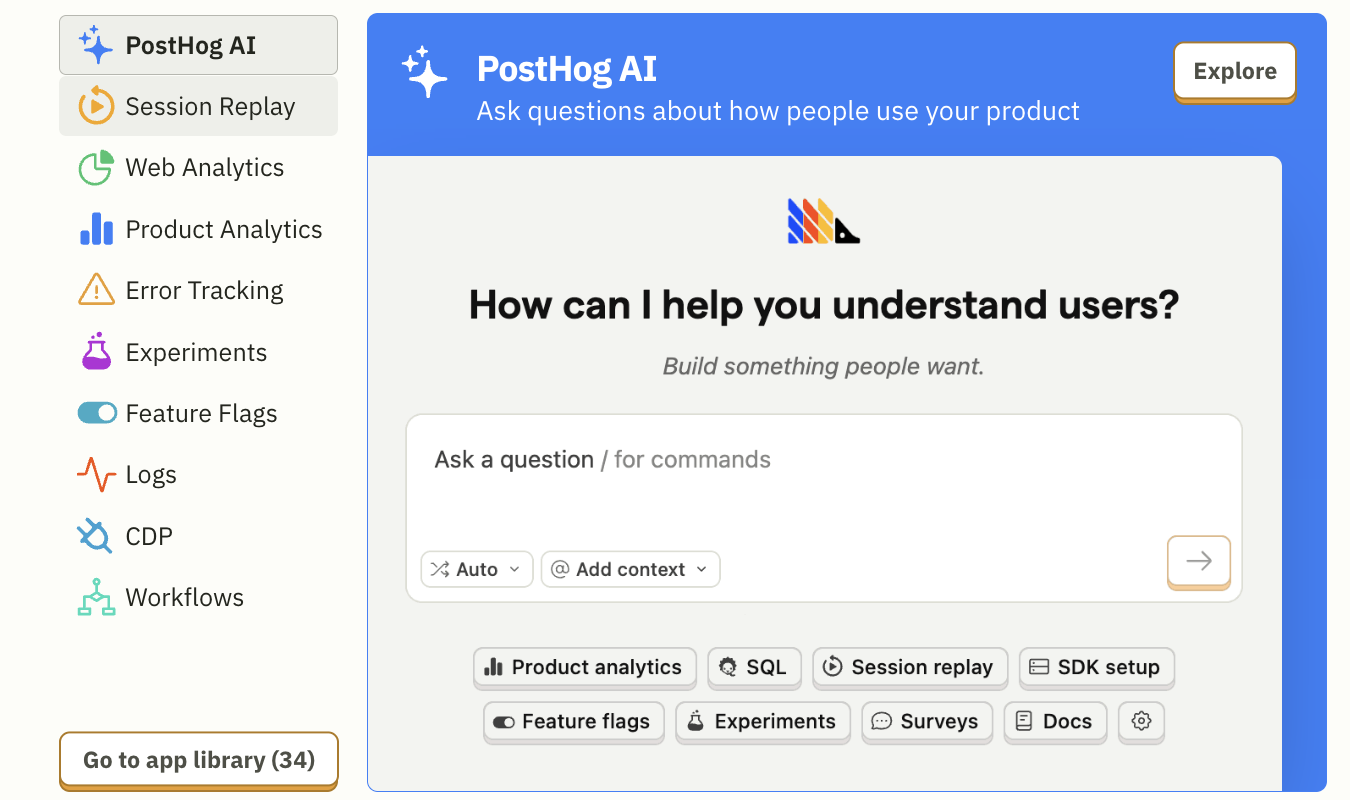Open the Auto mode dropdown
1350x800 pixels.
tap(477, 569)
